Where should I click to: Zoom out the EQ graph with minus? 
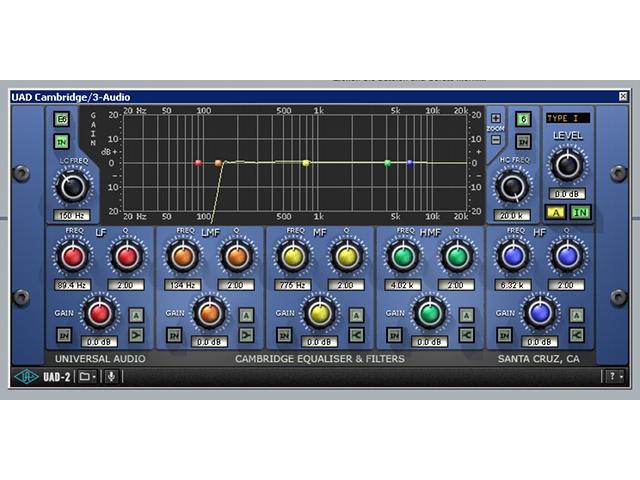coord(496,139)
